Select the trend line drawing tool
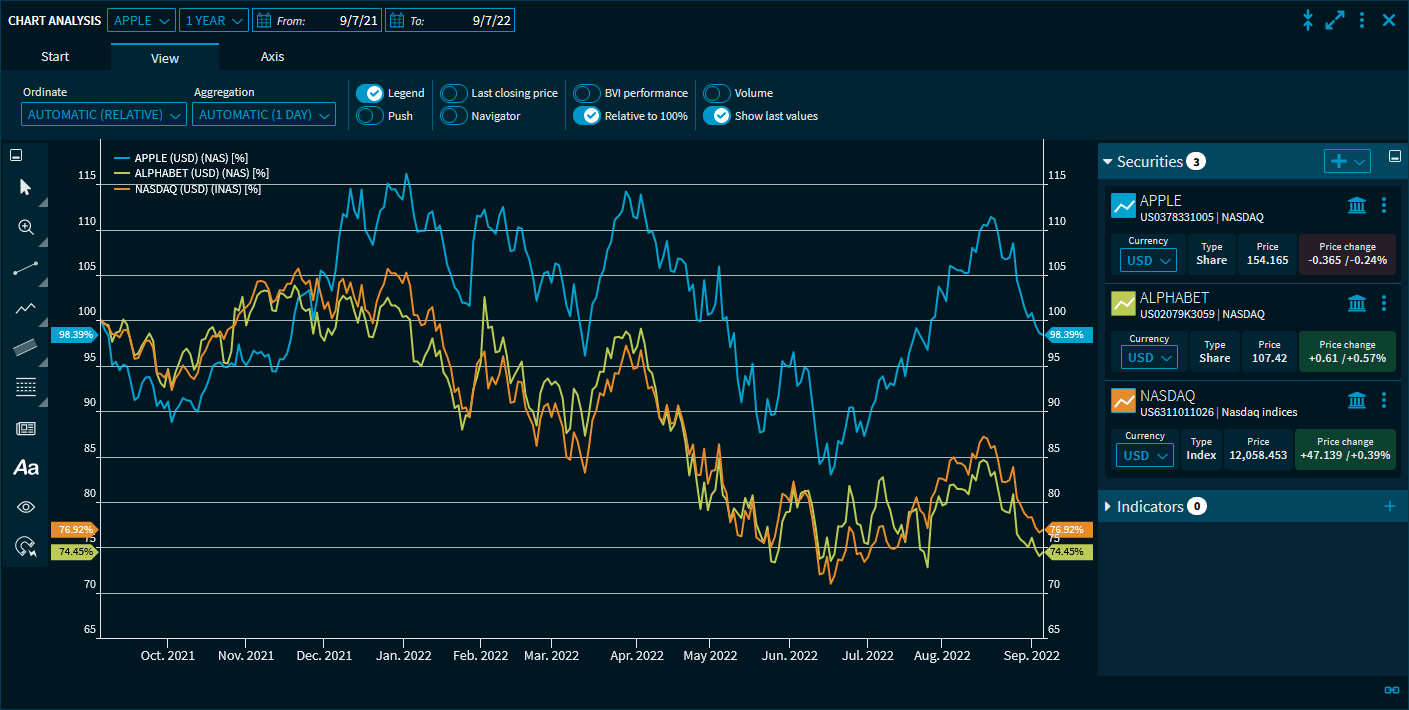This screenshot has width=1409, height=710. (26, 268)
